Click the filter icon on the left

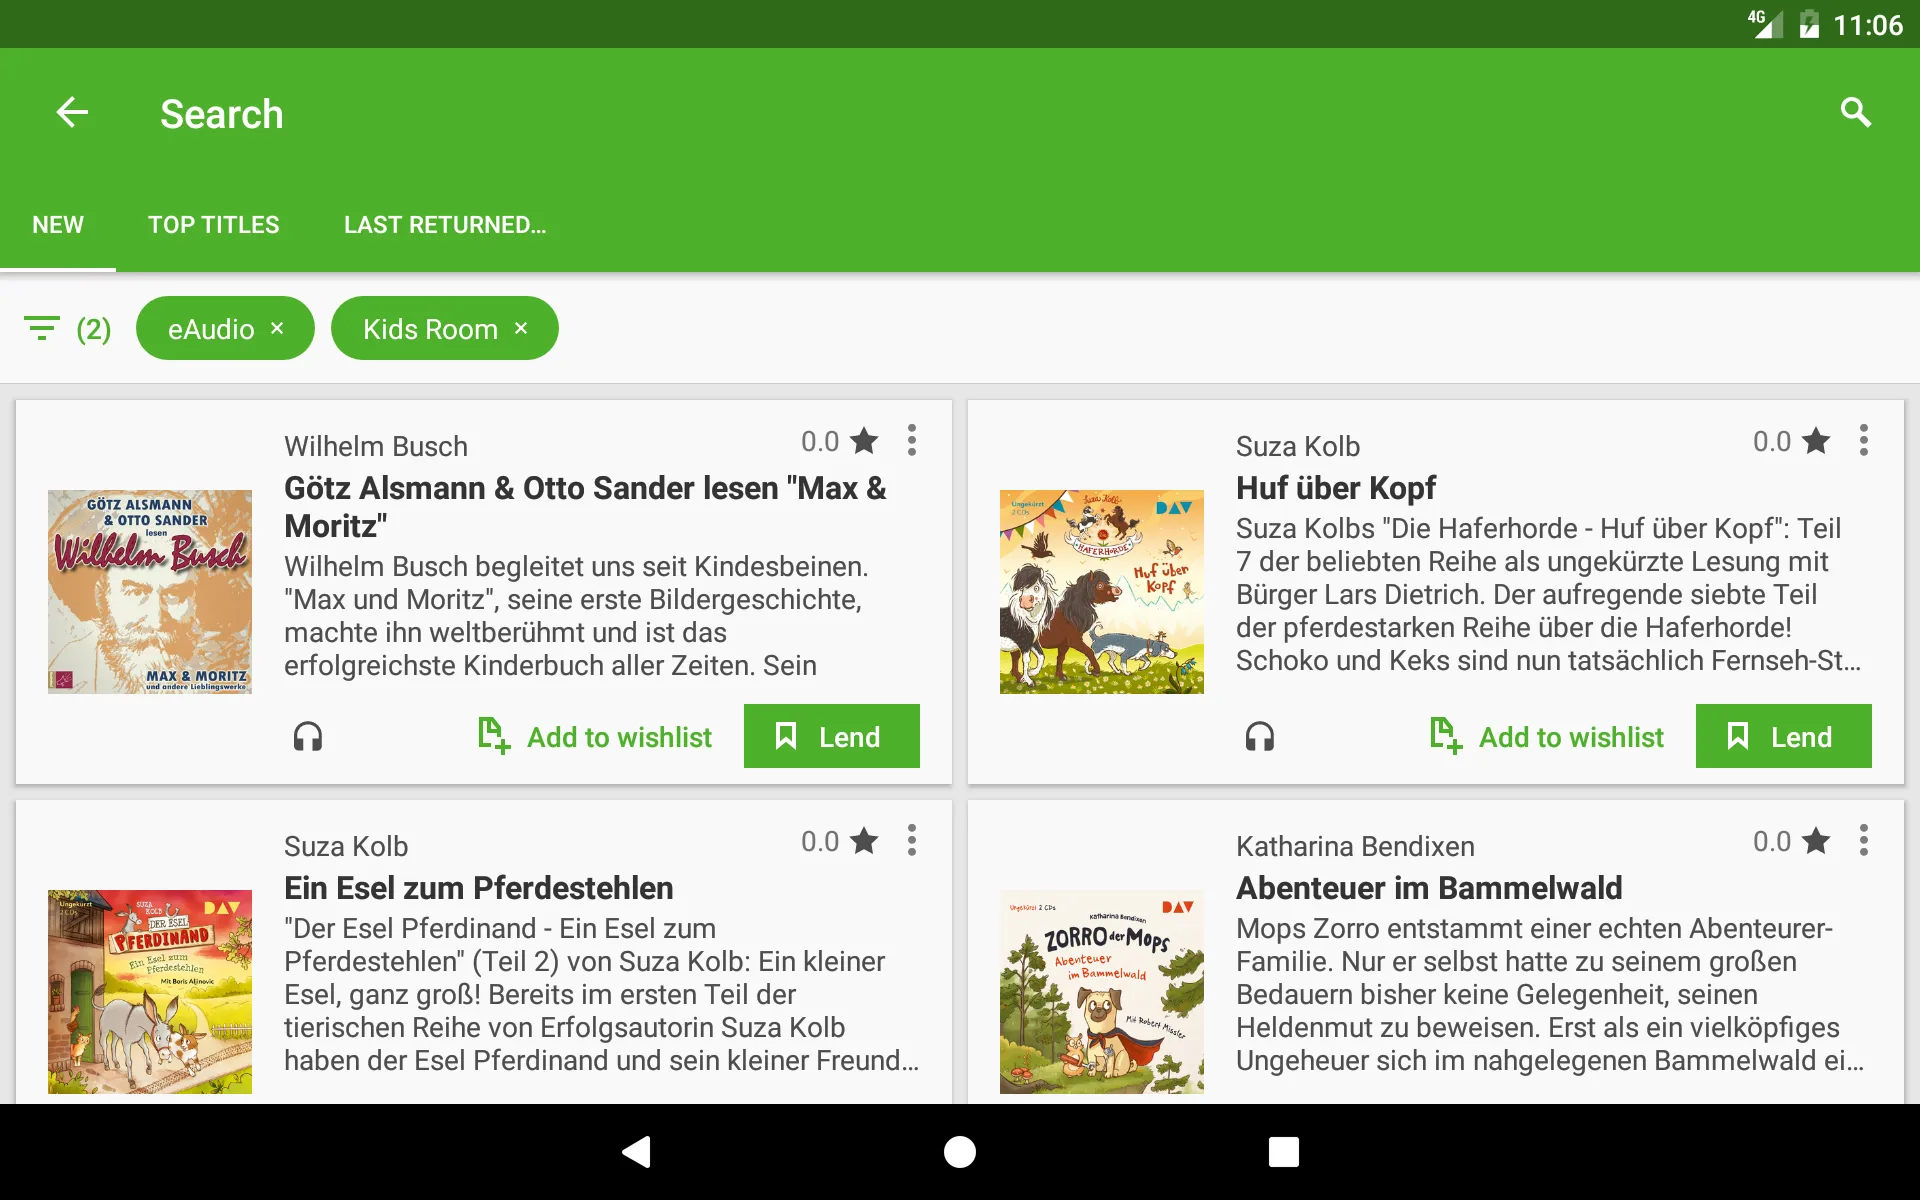click(x=43, y=328)
